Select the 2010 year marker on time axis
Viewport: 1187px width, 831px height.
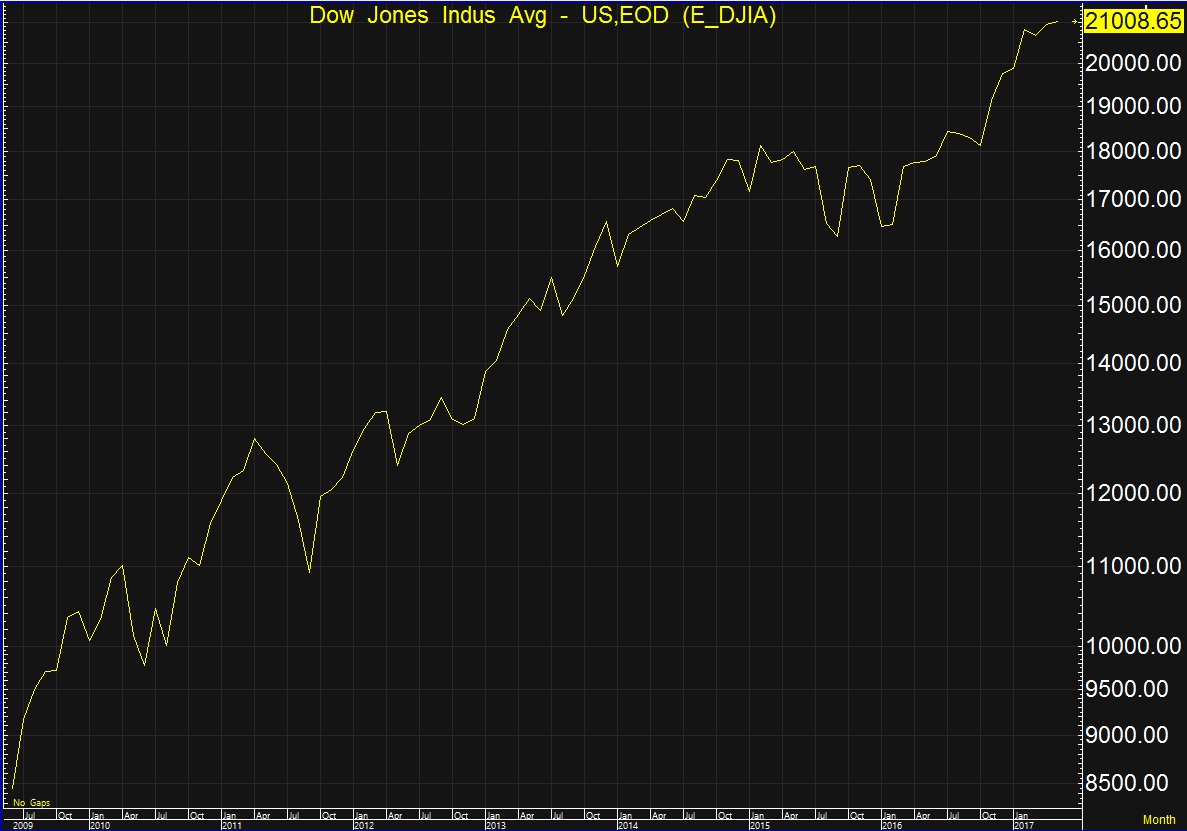[x=100, y=826]
